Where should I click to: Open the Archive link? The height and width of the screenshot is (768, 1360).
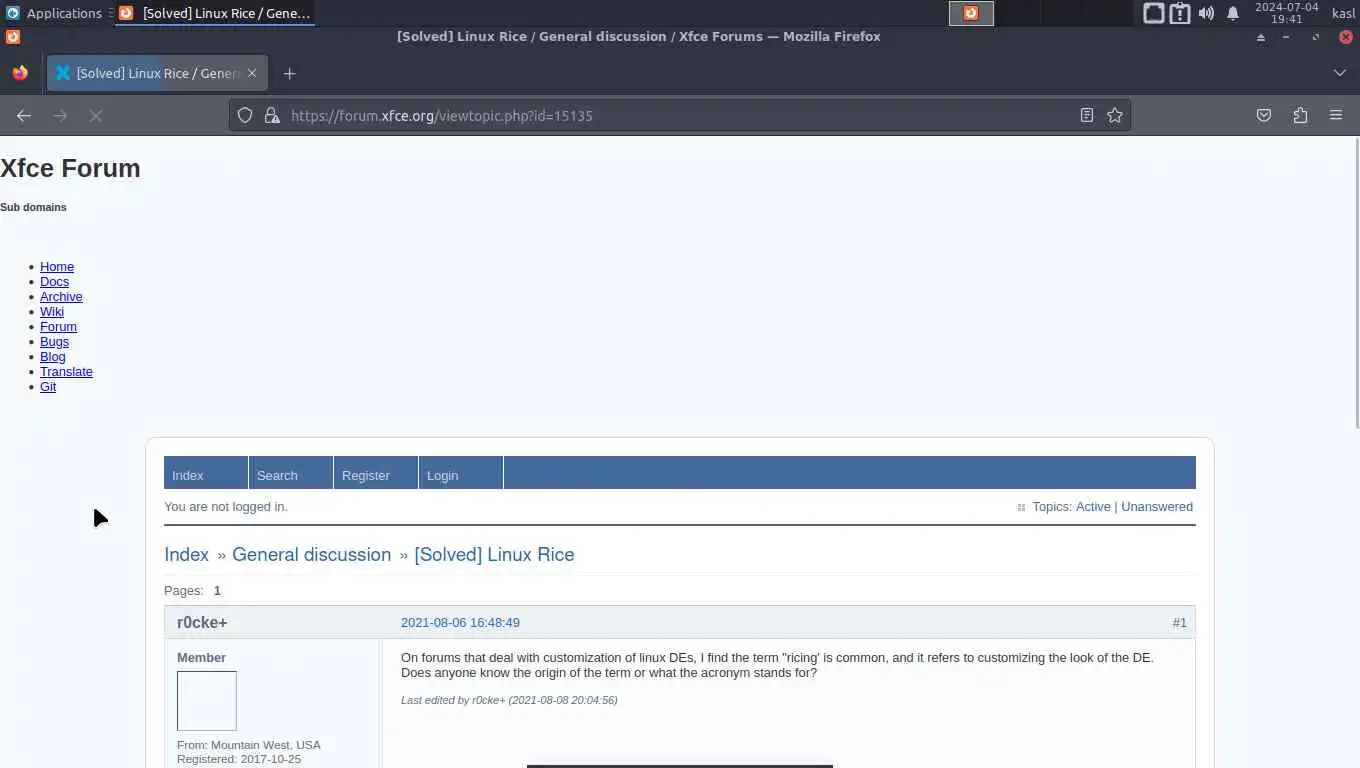click(61, 297)
